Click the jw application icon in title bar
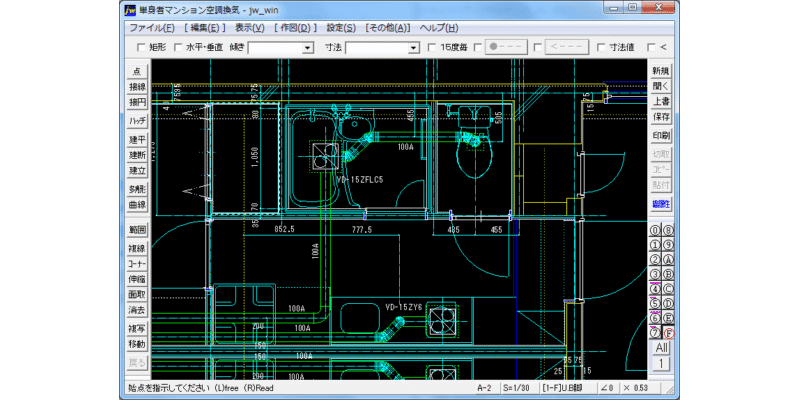 pos(130,9)
